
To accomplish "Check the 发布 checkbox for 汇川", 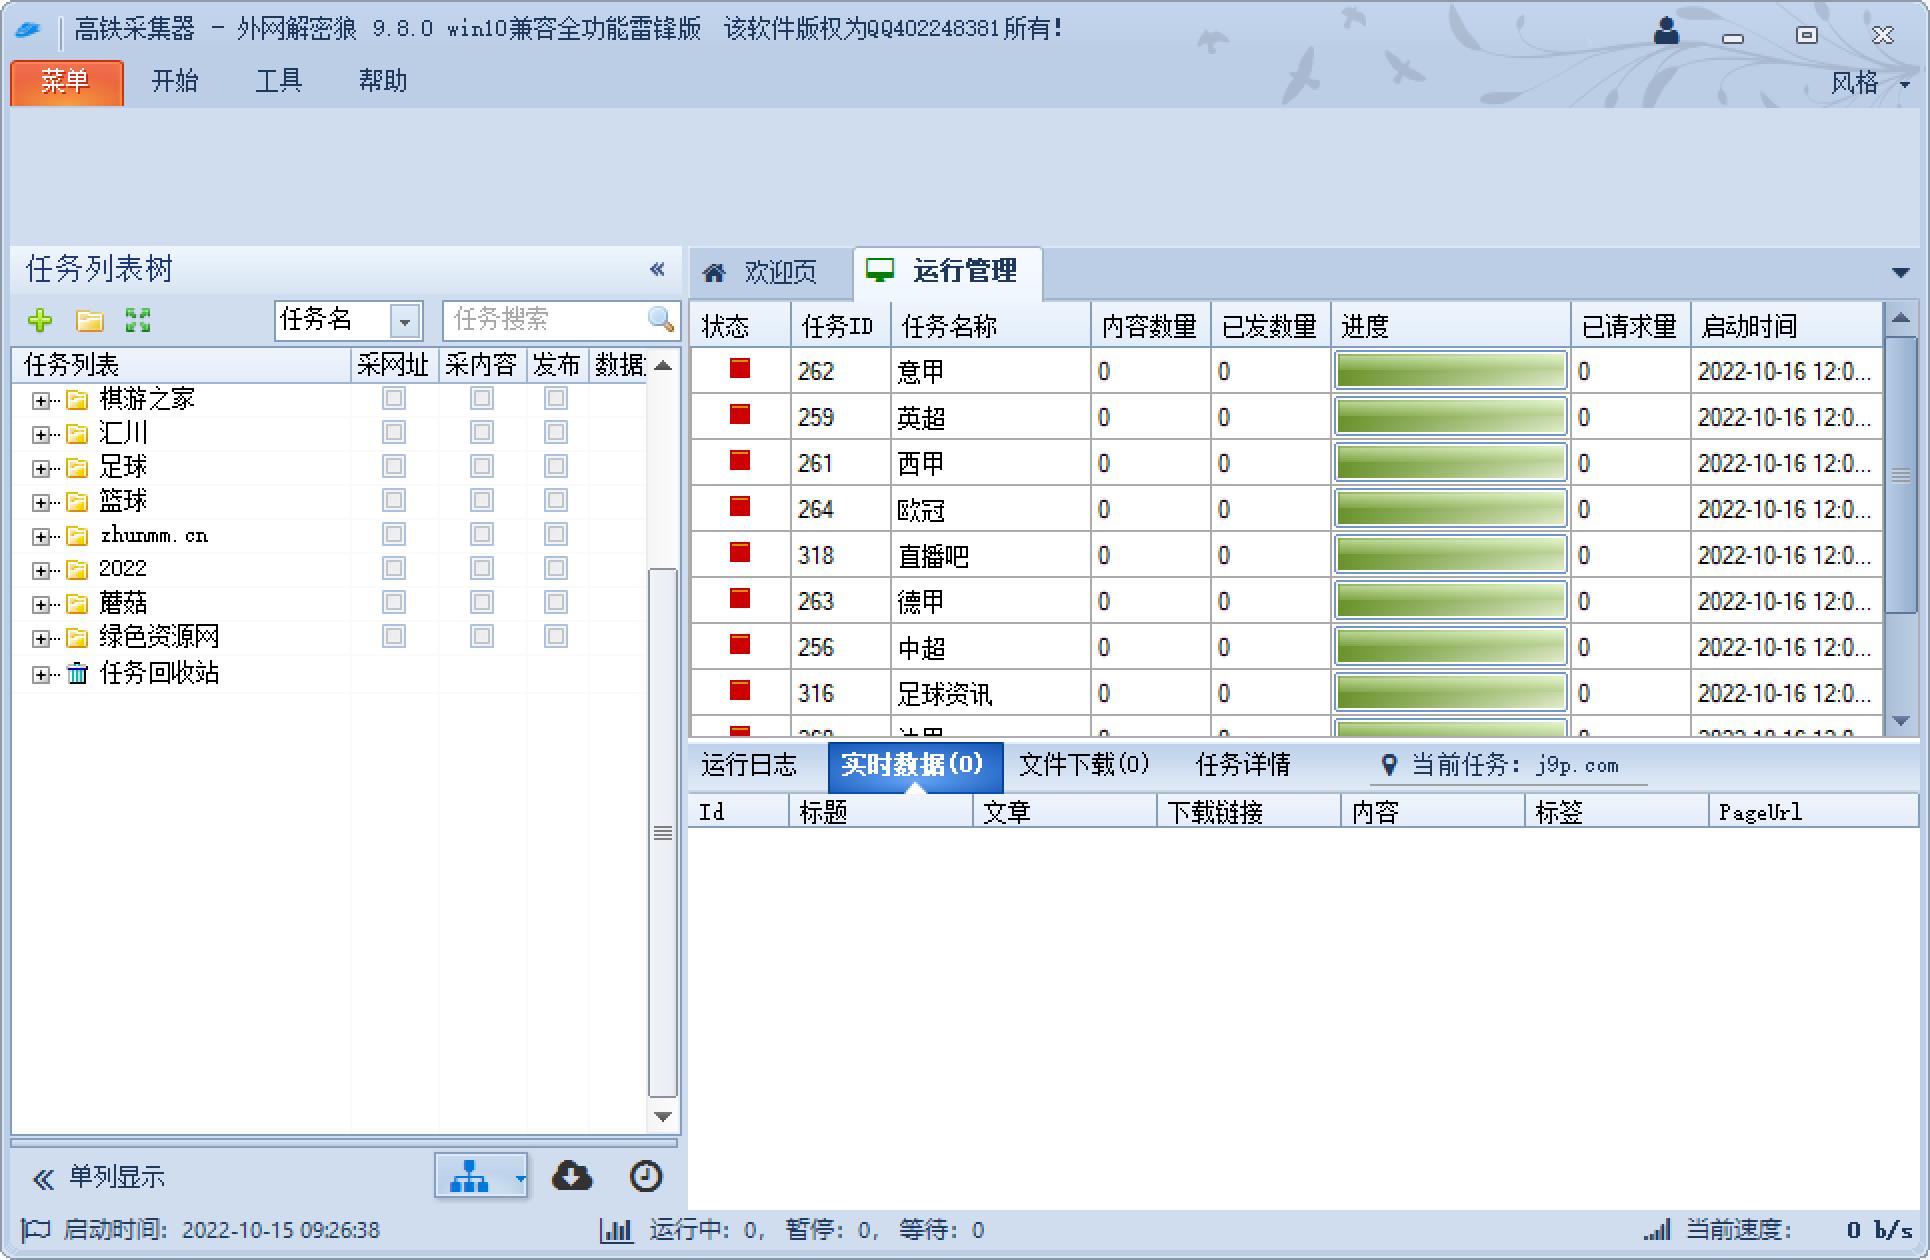I will 557,431.
